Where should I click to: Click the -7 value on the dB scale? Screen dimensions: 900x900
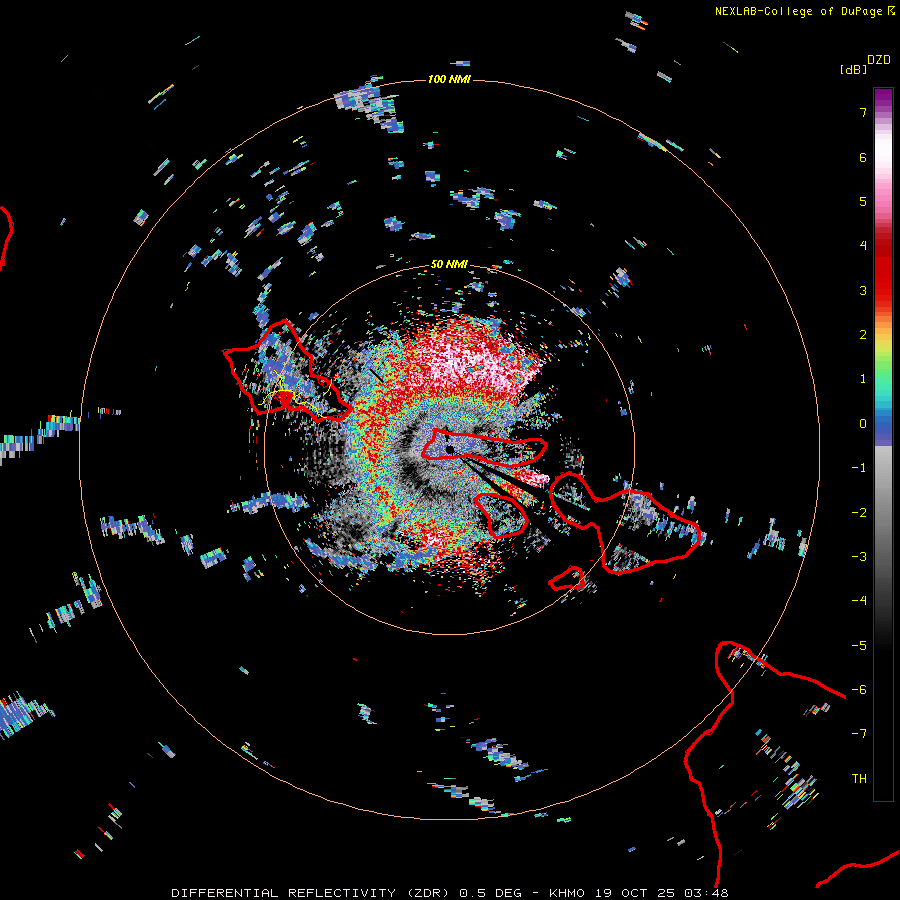(x=859, y=734)
